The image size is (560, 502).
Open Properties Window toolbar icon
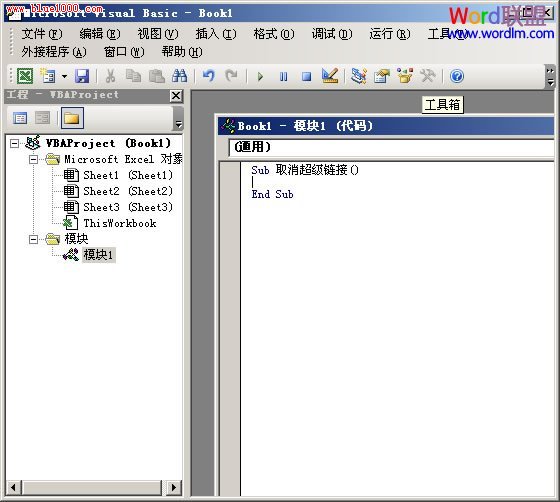tap(382, 76)
